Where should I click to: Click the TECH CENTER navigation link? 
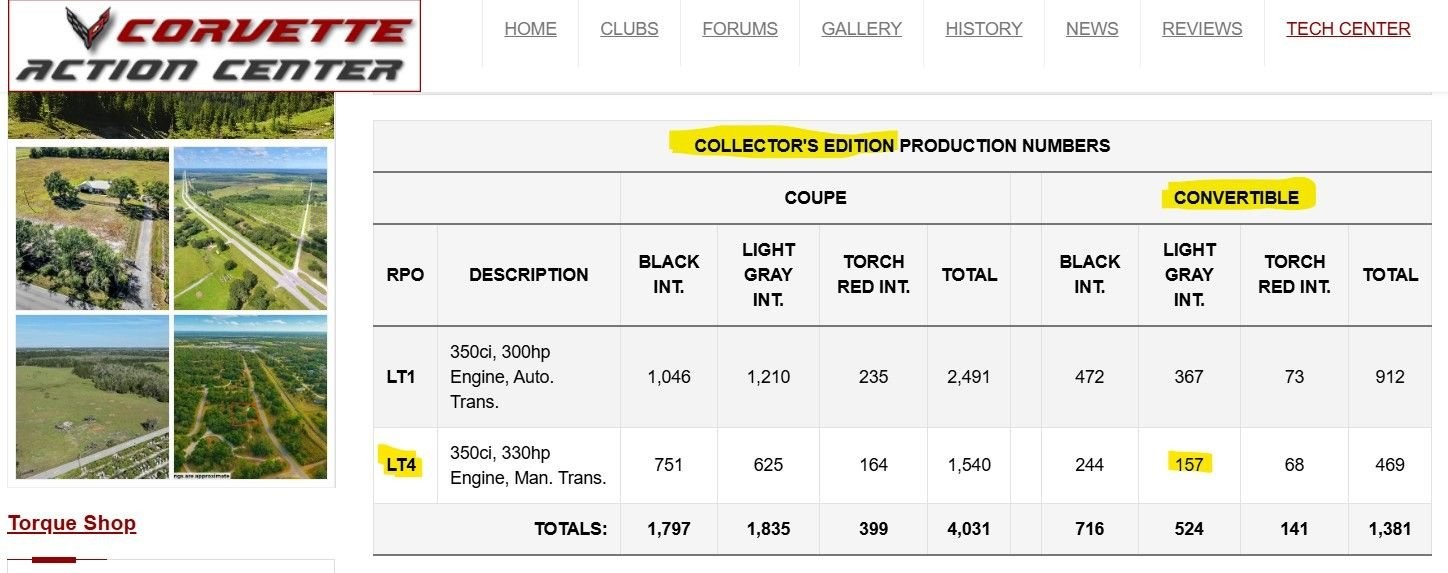[1348, 29]
